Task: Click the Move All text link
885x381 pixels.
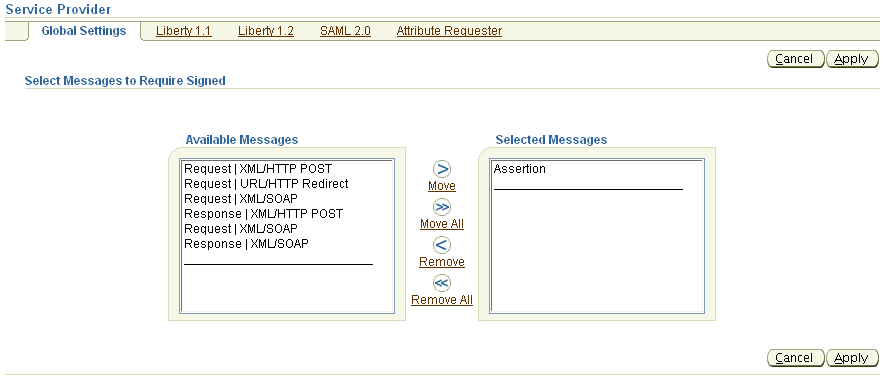Action: point(442,224)
